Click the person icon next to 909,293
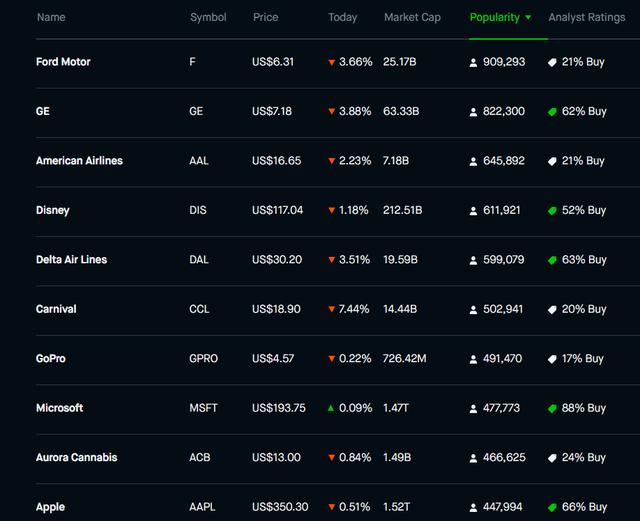The image size is (640, 521). 473,62
